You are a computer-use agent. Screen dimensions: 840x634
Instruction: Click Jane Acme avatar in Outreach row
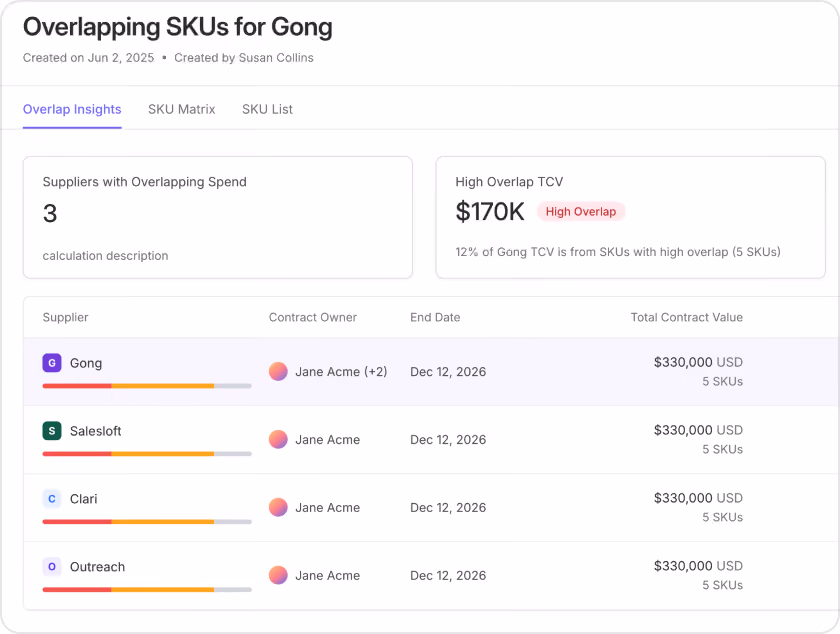(278, 575)
